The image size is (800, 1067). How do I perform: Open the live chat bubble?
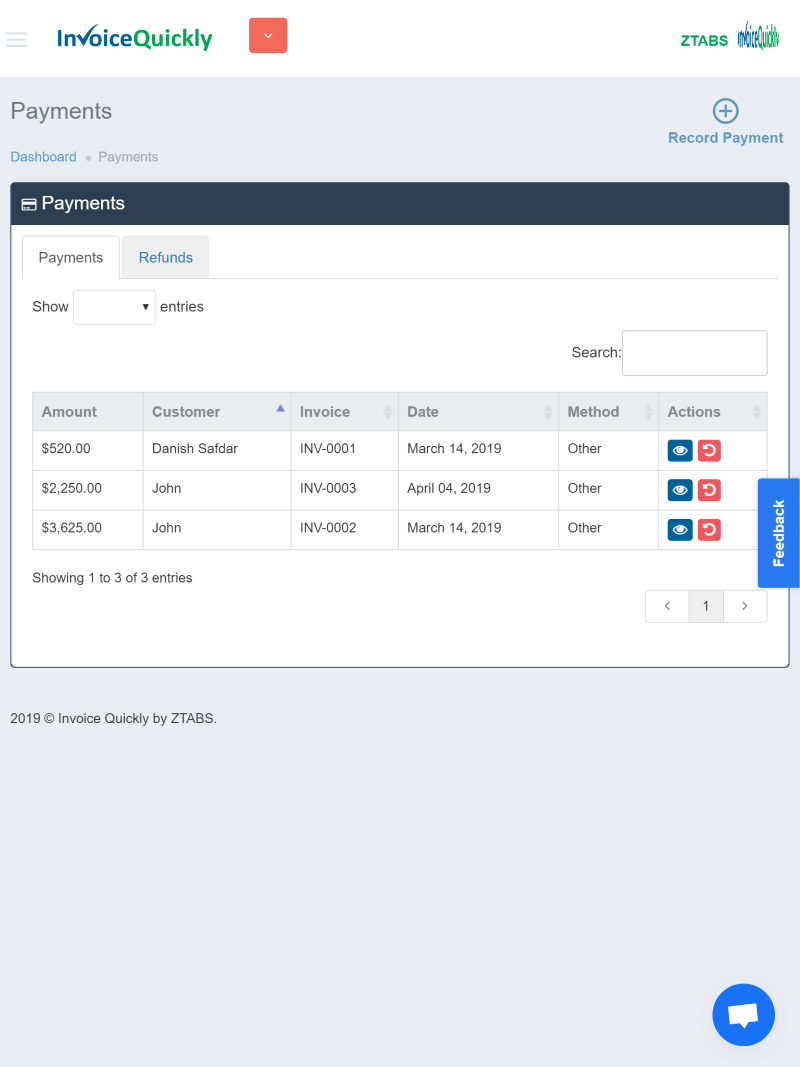point(743,1015)
